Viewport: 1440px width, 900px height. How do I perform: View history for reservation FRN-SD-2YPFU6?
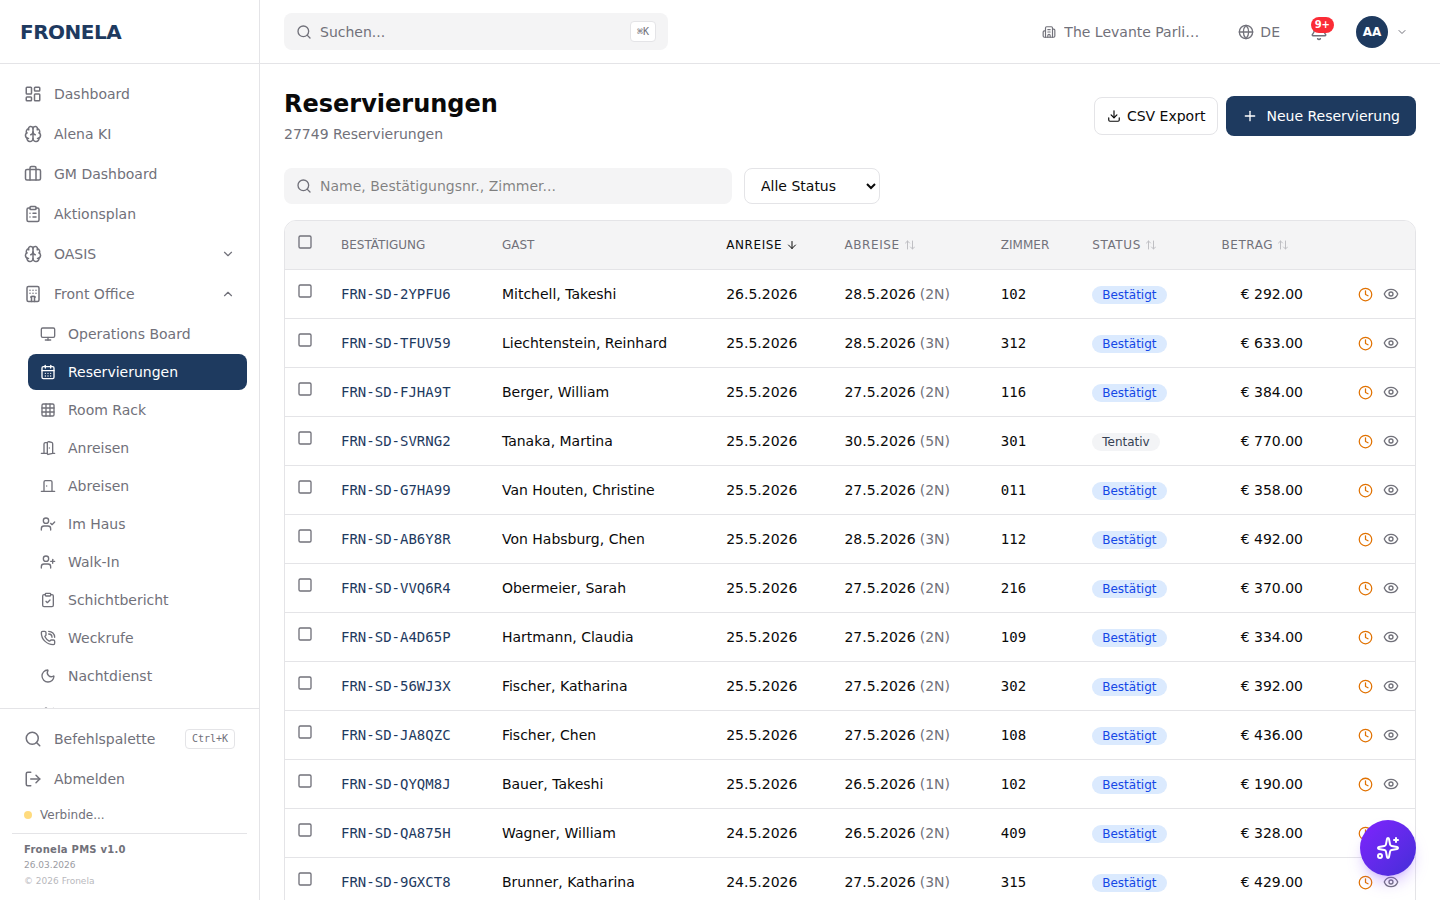[1364, 294]
